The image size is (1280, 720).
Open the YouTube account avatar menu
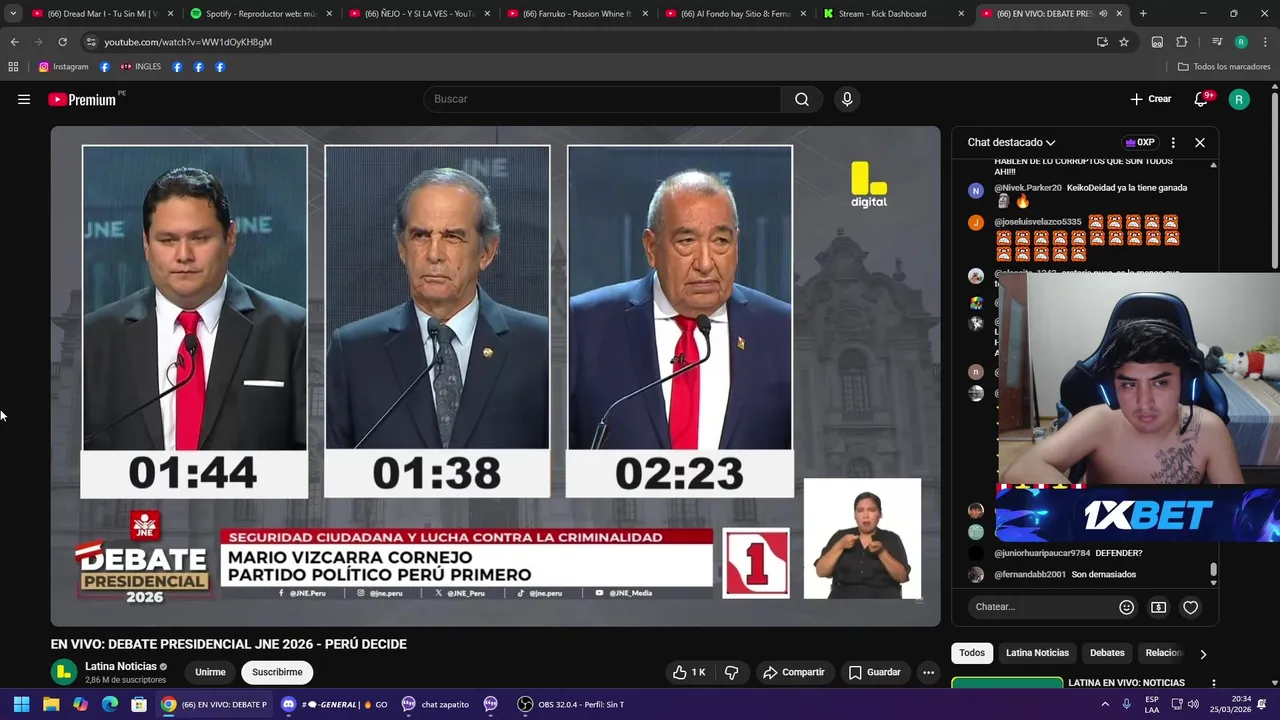[x=1239, y=99]
